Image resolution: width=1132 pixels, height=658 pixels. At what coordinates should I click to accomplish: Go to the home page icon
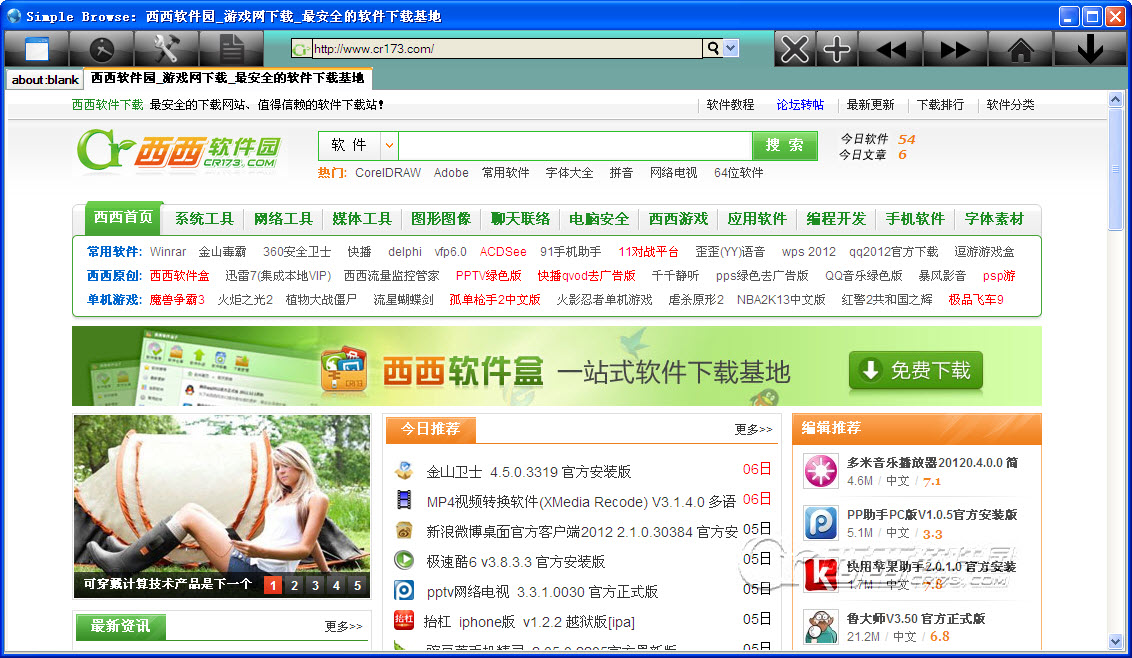tap(1020, 49)
